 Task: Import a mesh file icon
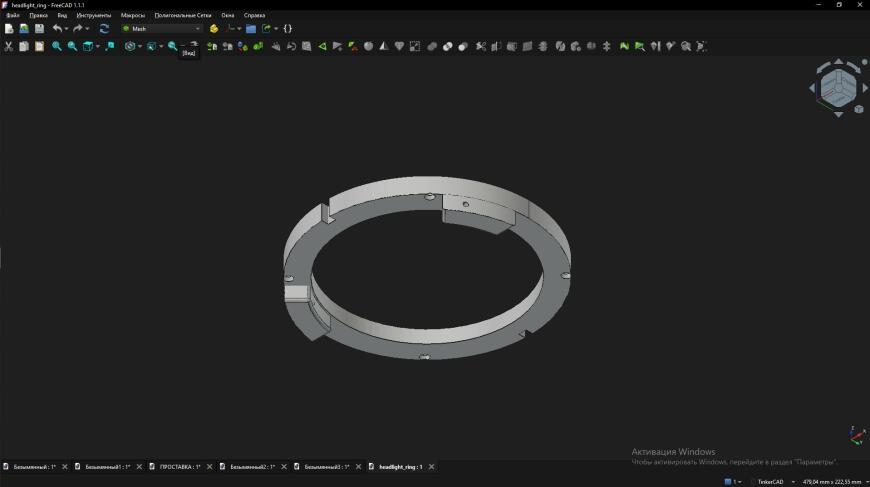[212, 46]
